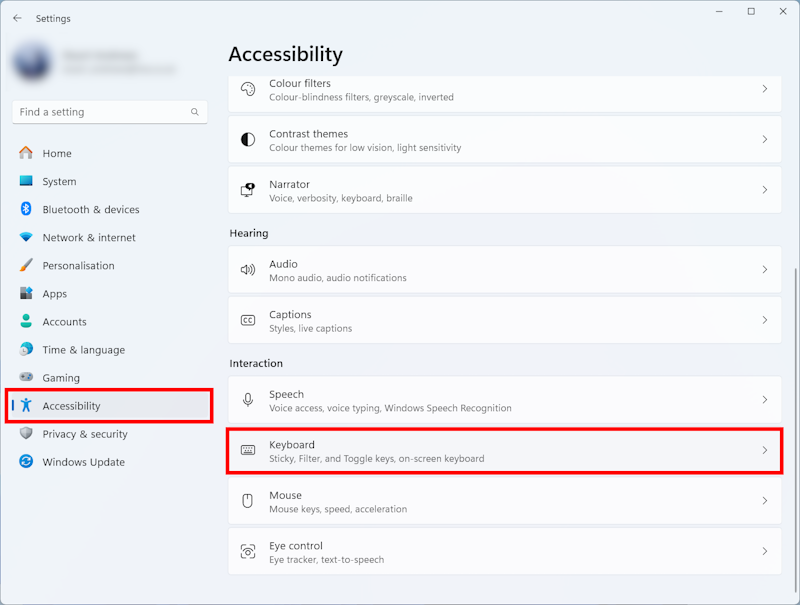The width and height of the screenshot is (800, 605).
Task: Click the Speech microphone icon
Action: tap(248, 400)
